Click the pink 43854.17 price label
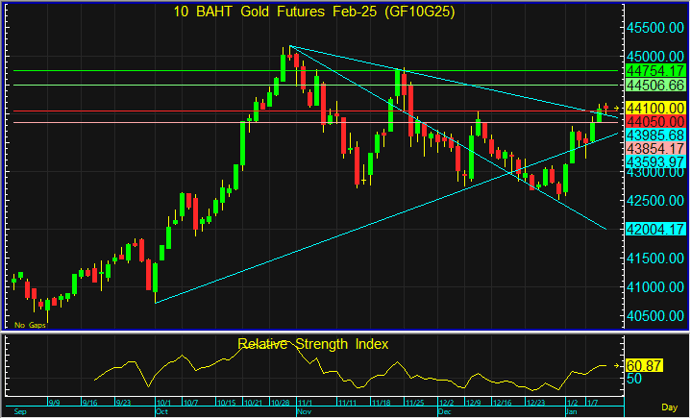This screenshot has width=691, height=419. pyautogui.click(x=654, y=148)
